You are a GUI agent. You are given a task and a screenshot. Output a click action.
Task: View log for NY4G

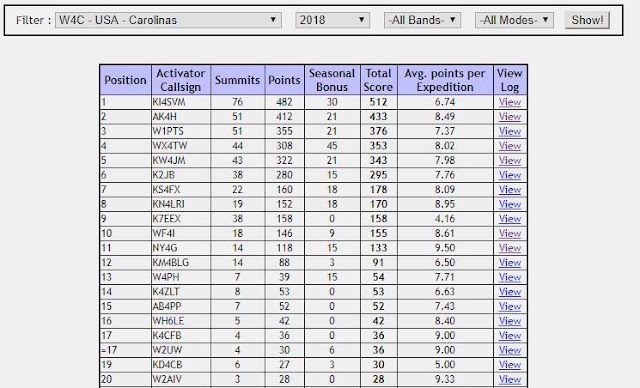[x=510, y=248]
